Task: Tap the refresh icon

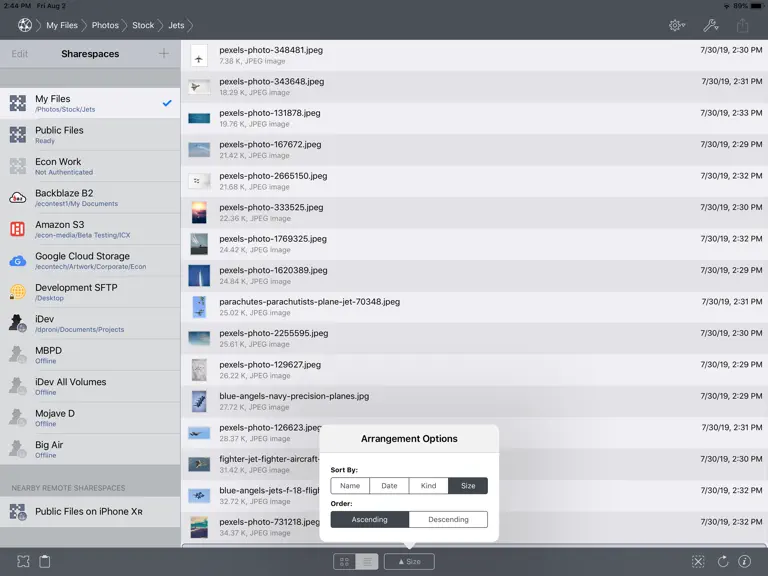Action: point(723,561)
